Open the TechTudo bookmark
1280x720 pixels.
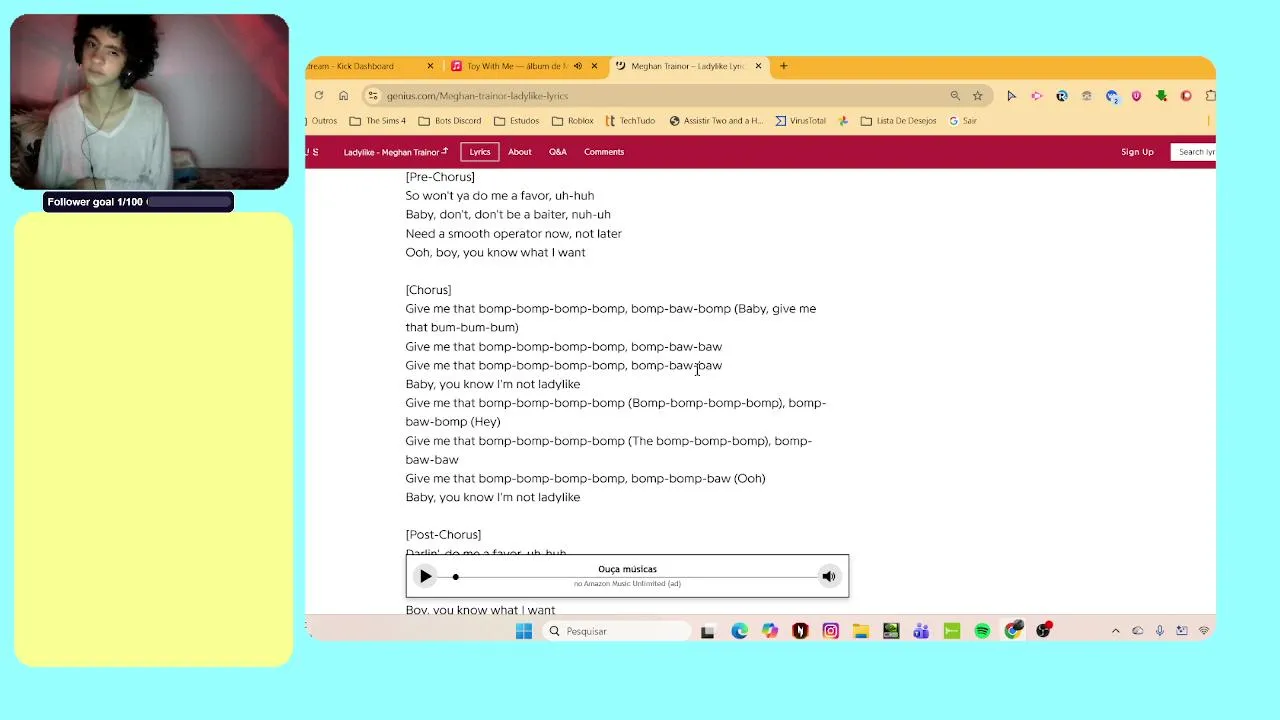tap(630, 121)
